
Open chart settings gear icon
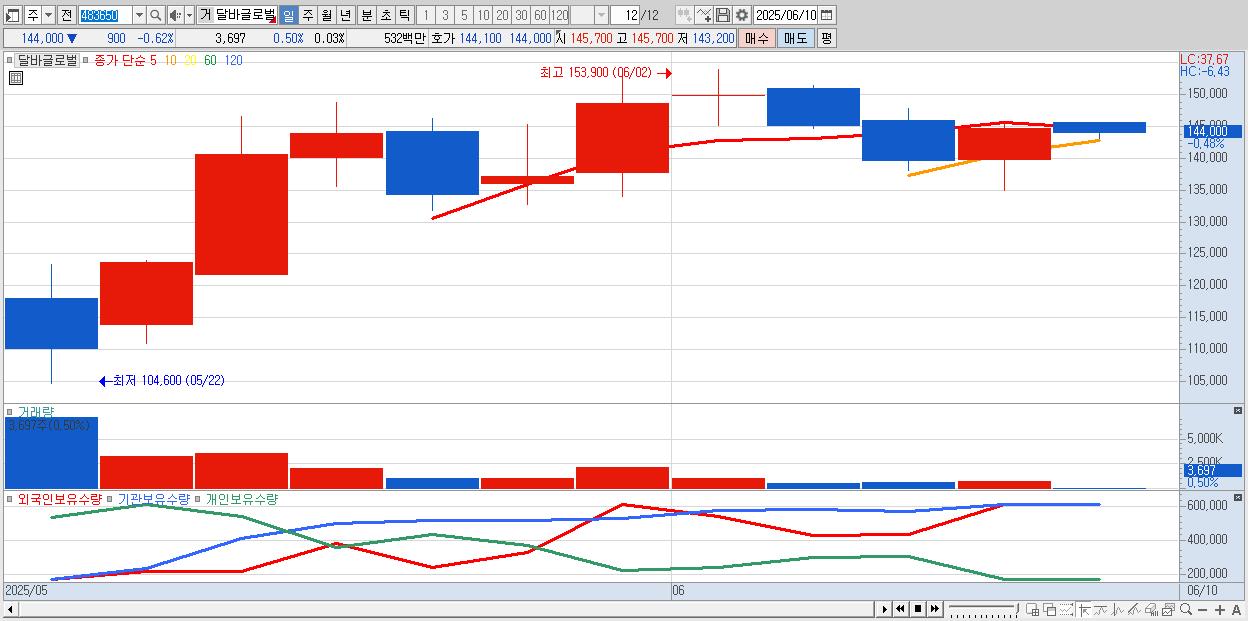742,15
